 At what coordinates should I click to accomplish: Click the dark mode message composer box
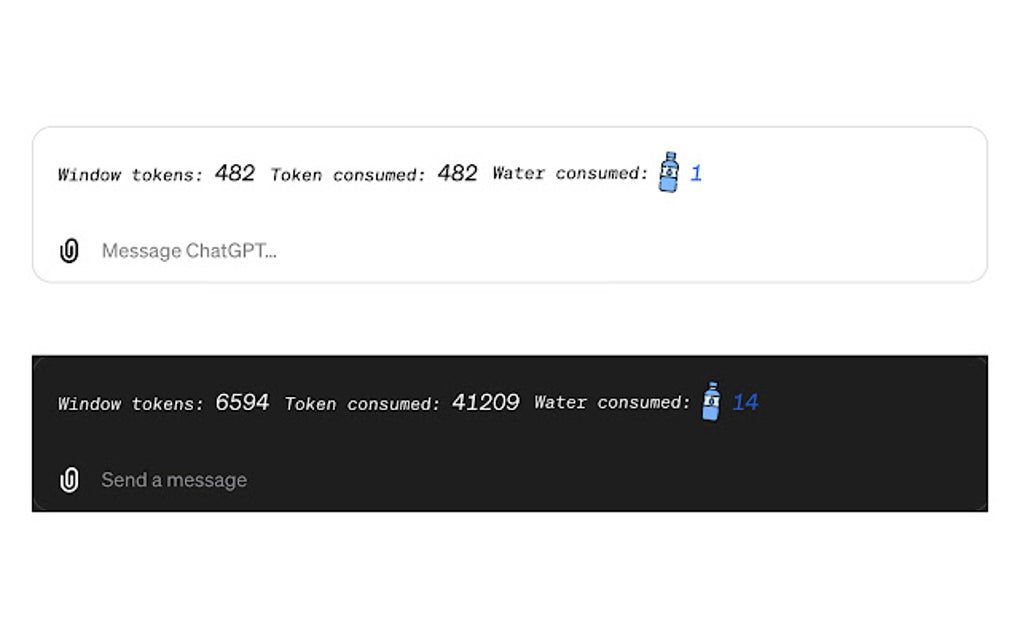coord(510,435)
